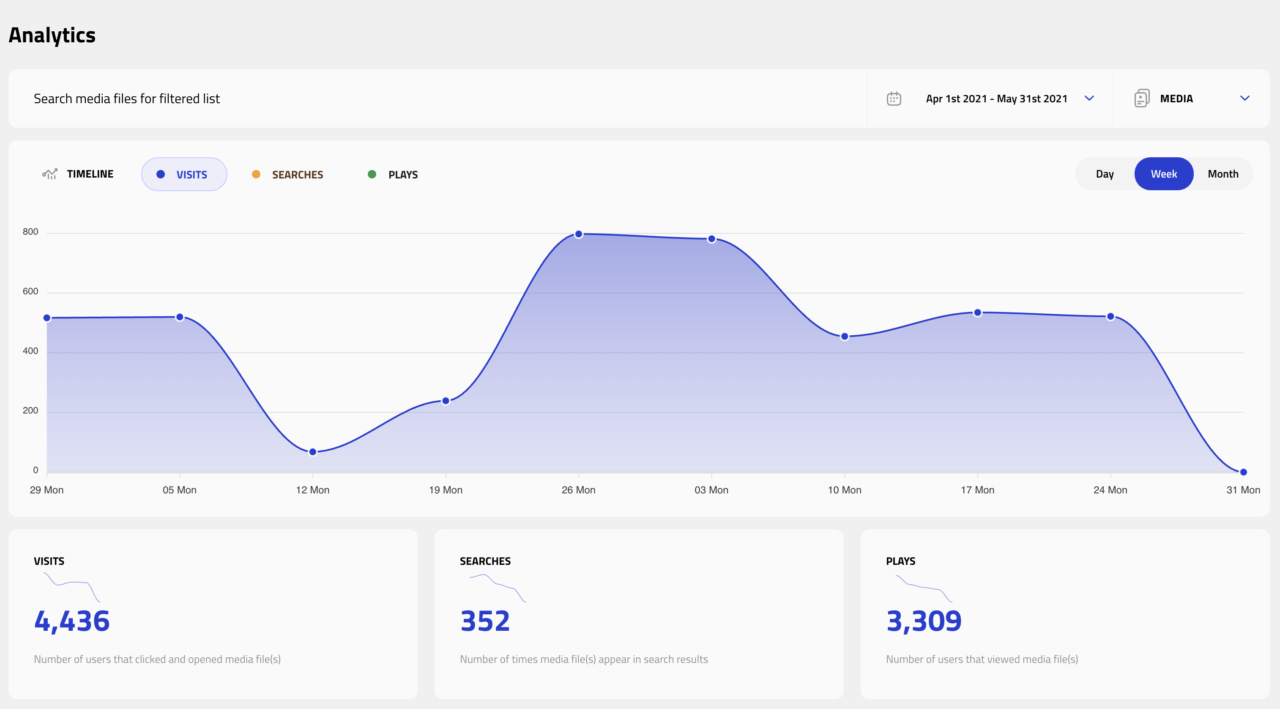Click the Plays card sparkline
This screenshot has width=1280, height=709.
tap(922, 585)
